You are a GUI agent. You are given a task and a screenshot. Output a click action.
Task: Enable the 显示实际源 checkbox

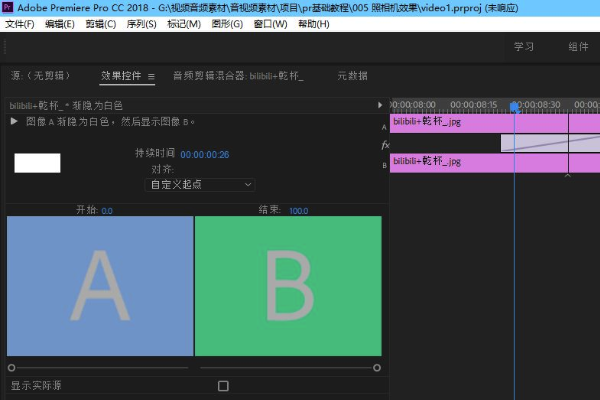click(x=223, y=386)
